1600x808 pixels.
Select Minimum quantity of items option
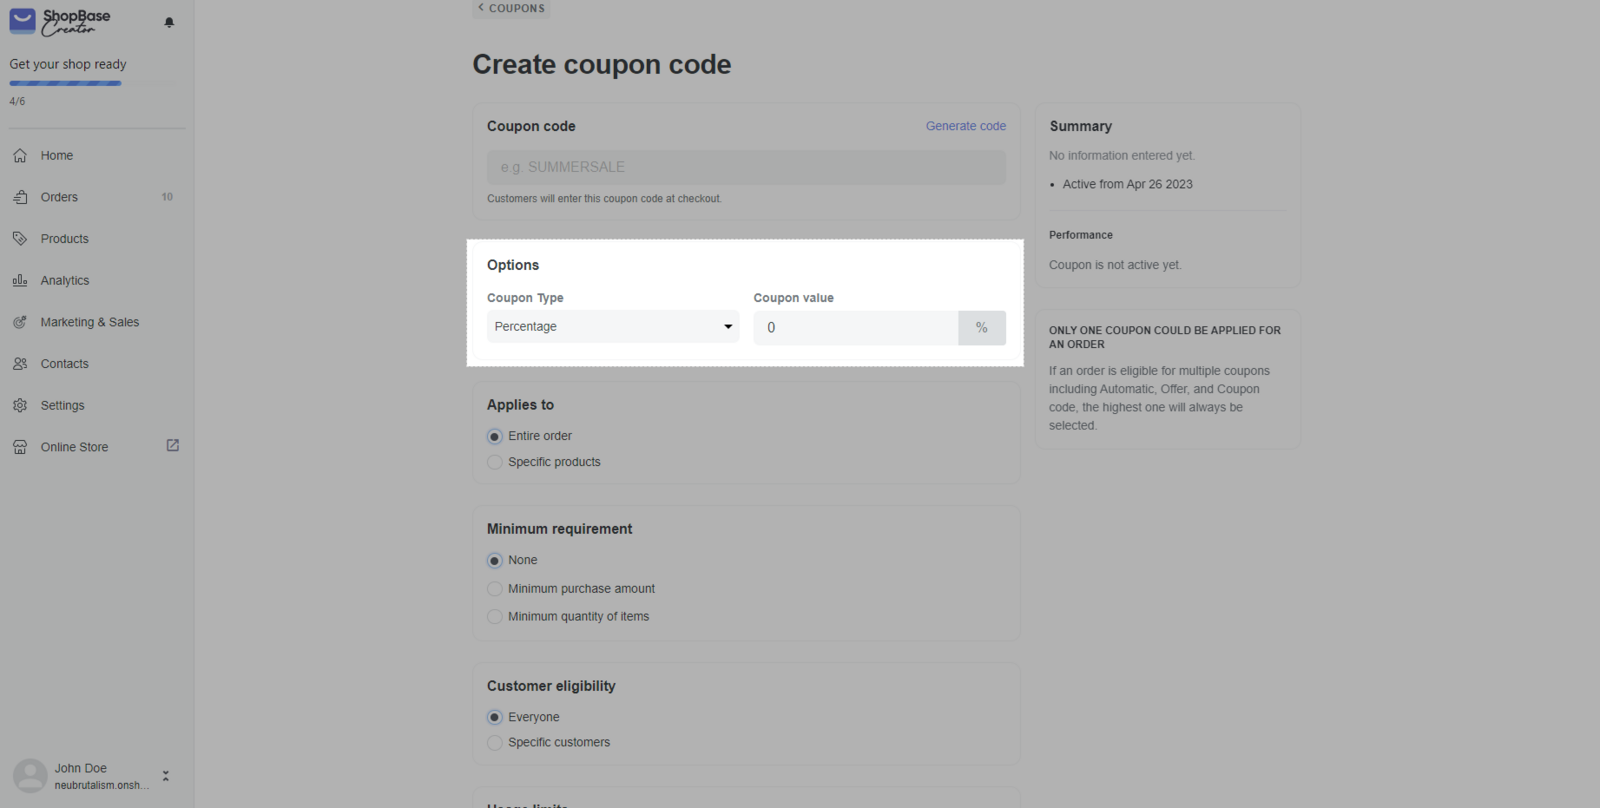pos(494,617)
